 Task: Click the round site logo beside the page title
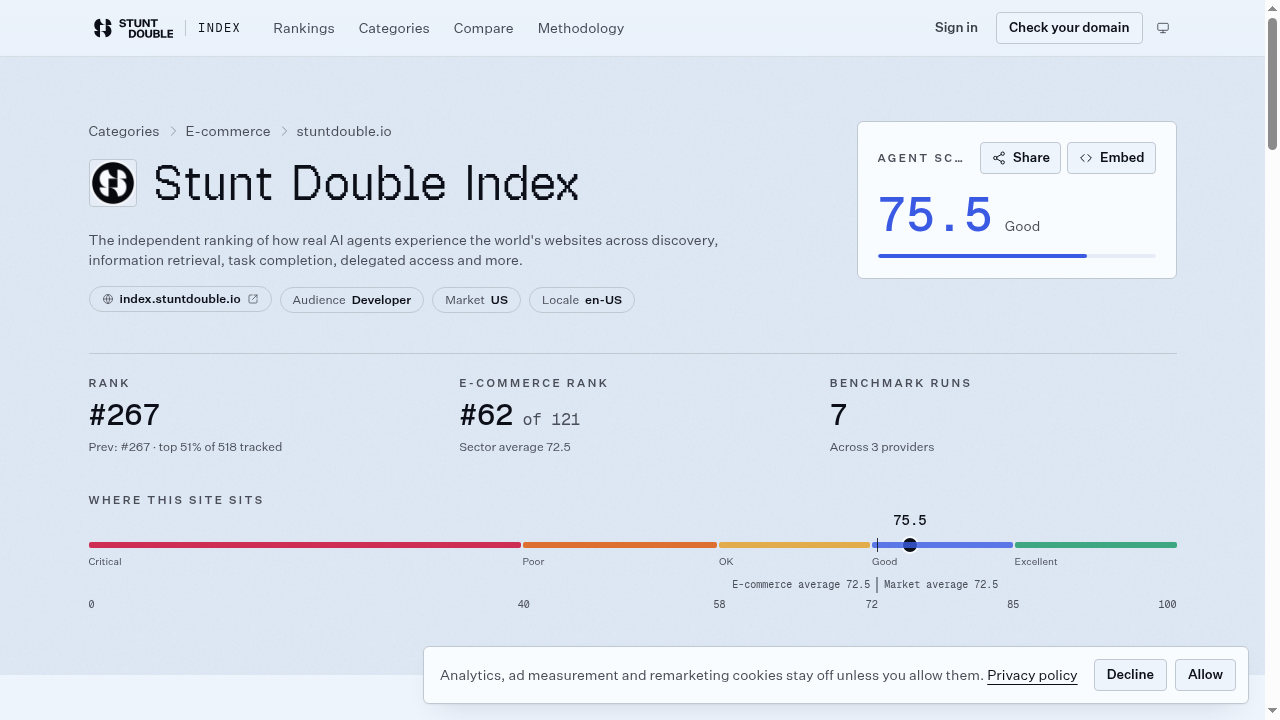[x=113, y=183]
